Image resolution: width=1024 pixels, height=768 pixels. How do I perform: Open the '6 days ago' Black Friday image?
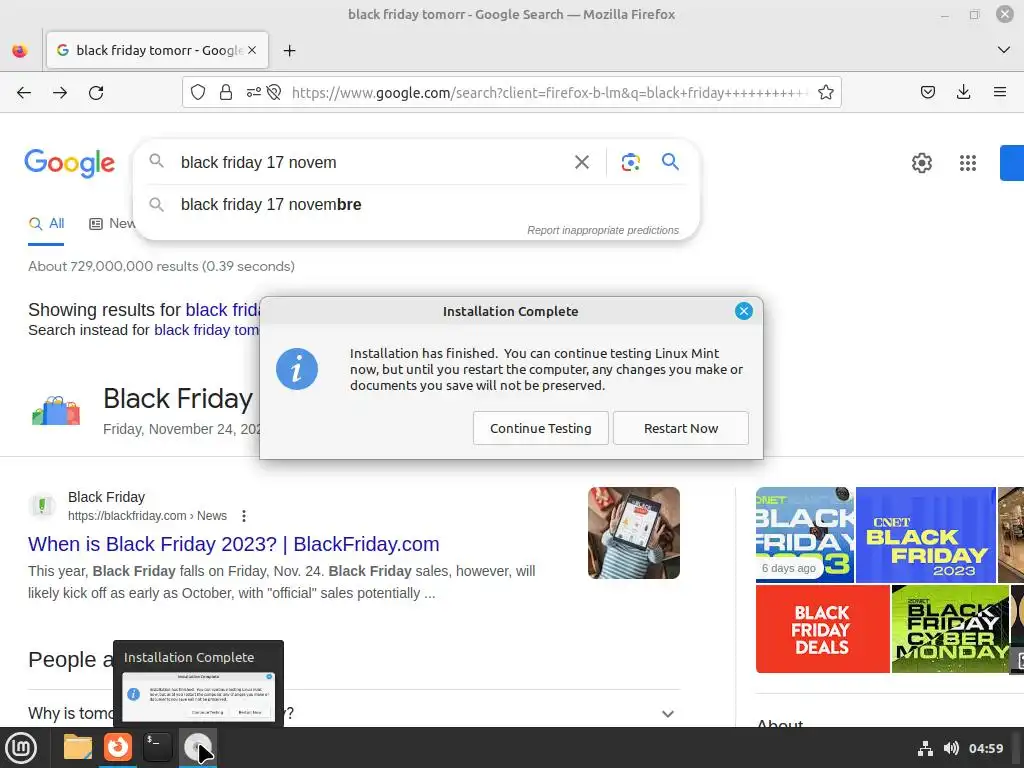[805, 534]
